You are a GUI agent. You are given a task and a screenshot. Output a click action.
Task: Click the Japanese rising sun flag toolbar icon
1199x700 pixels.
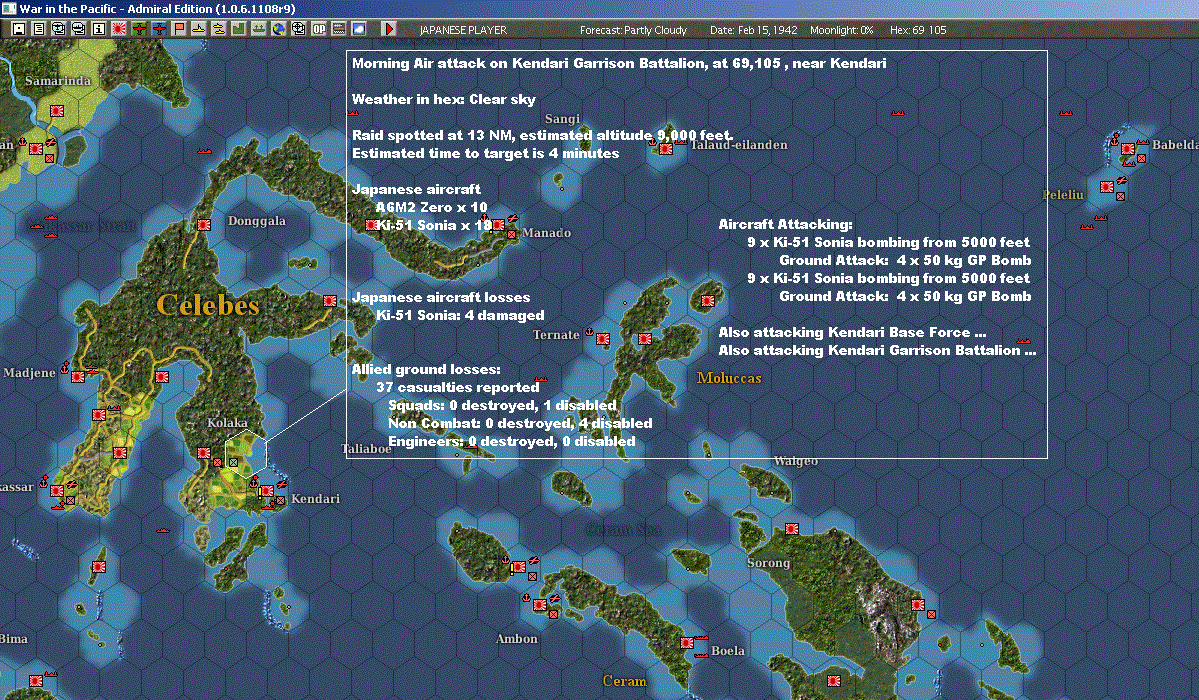119,29
